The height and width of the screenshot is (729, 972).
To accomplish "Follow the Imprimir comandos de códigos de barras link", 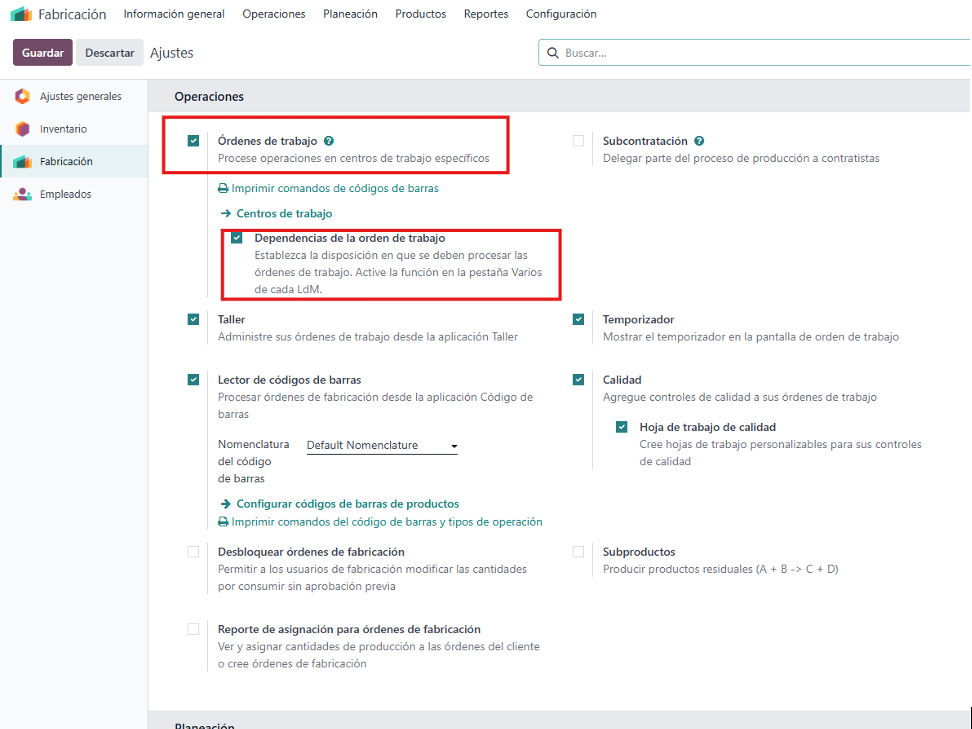I will coord(335,188).
